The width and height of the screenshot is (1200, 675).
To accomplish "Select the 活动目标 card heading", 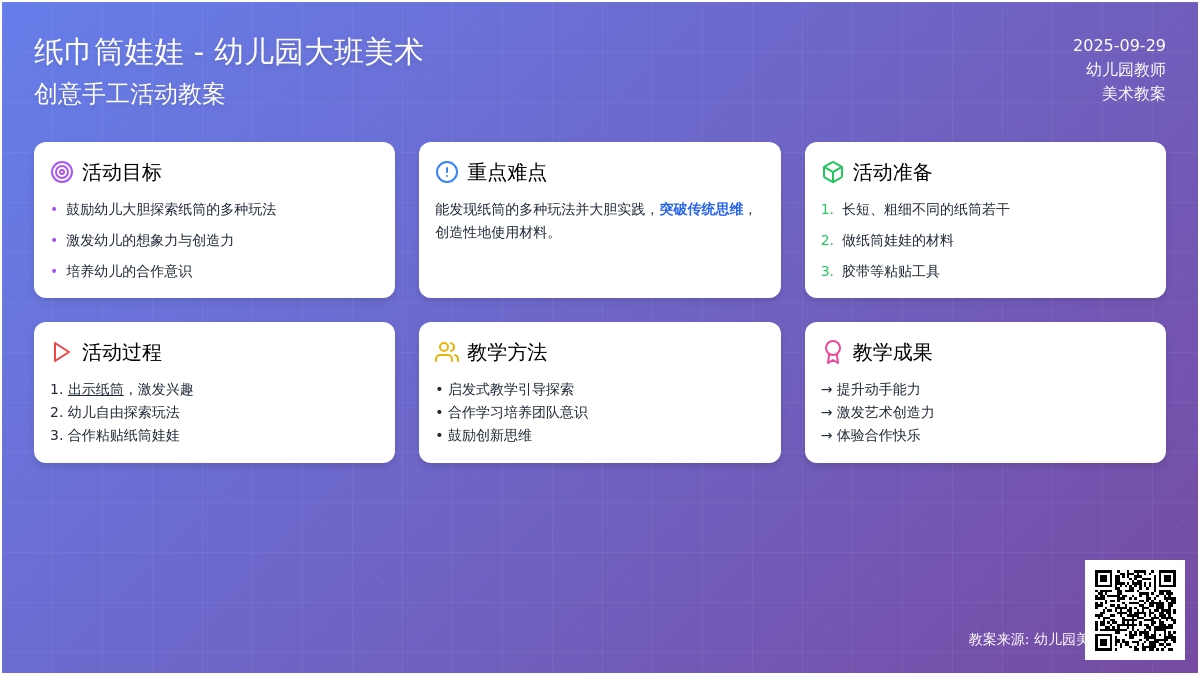I will pyautogui.click(x=122, y=172).
